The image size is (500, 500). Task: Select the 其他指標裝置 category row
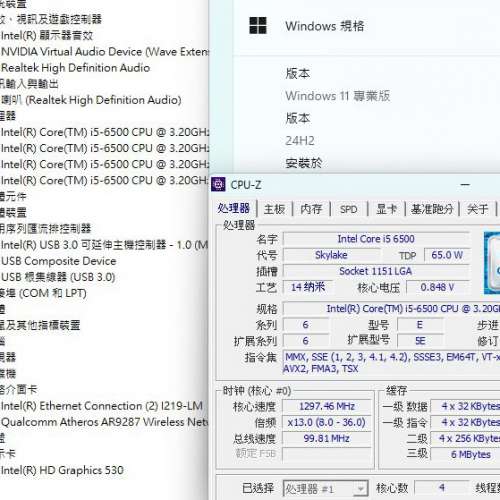[x=40, y=325]
